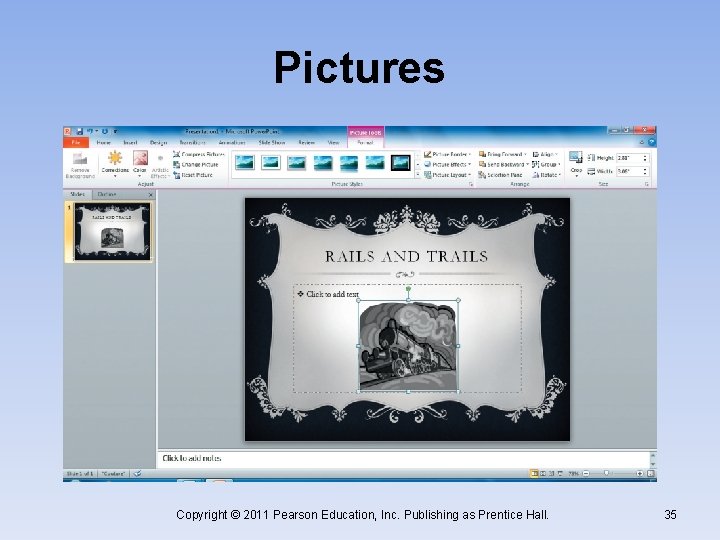Click the zoom out minus button
Screen dimensions: 720x540
click(585, 473)
